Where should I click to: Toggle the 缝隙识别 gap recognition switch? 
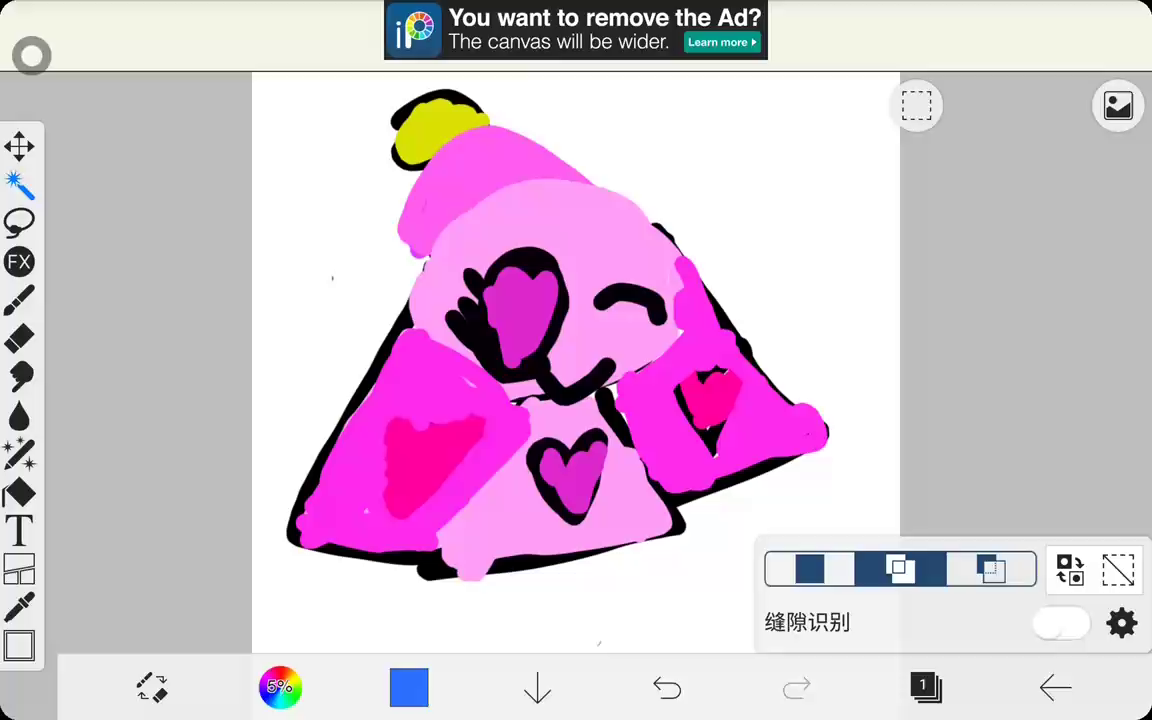(1061, 623)
